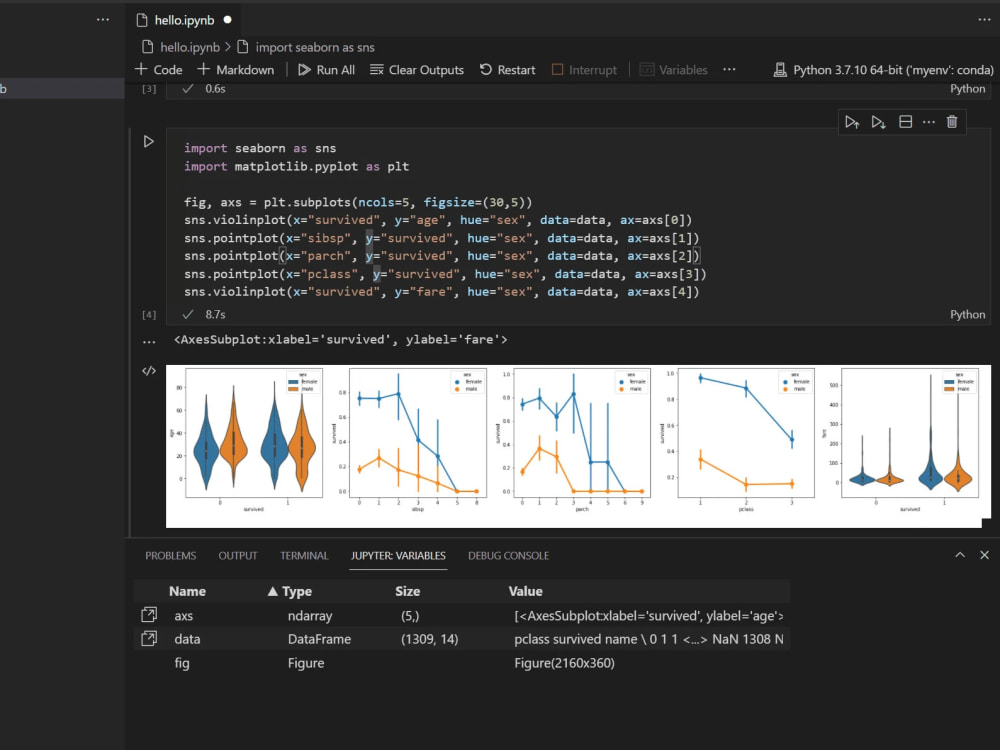Execute cell and below icon
This screenshot has height=750, width=1000.
coord(878,122)
